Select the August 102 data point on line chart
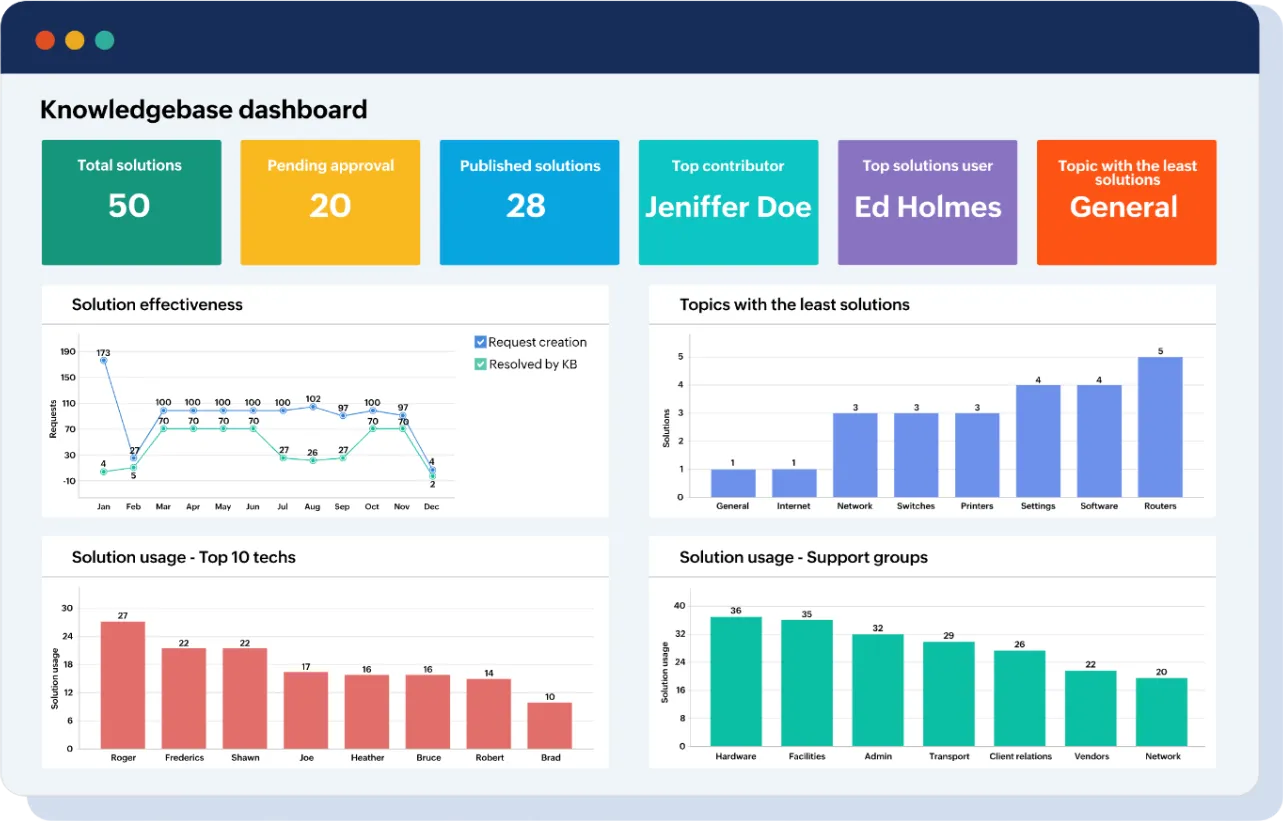 [x=313, y=407]
